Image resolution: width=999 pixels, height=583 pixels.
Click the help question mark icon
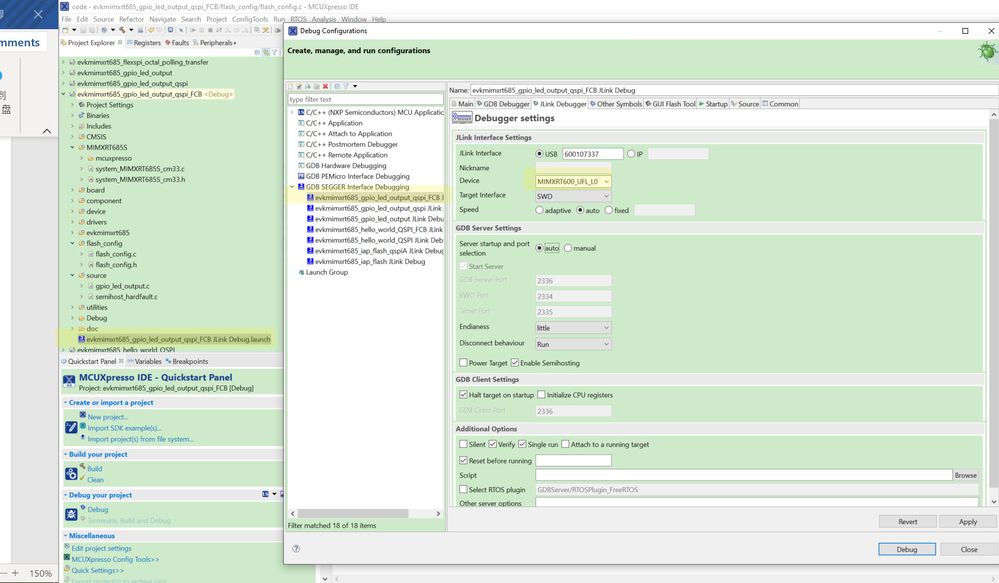[x=296, y=548]
